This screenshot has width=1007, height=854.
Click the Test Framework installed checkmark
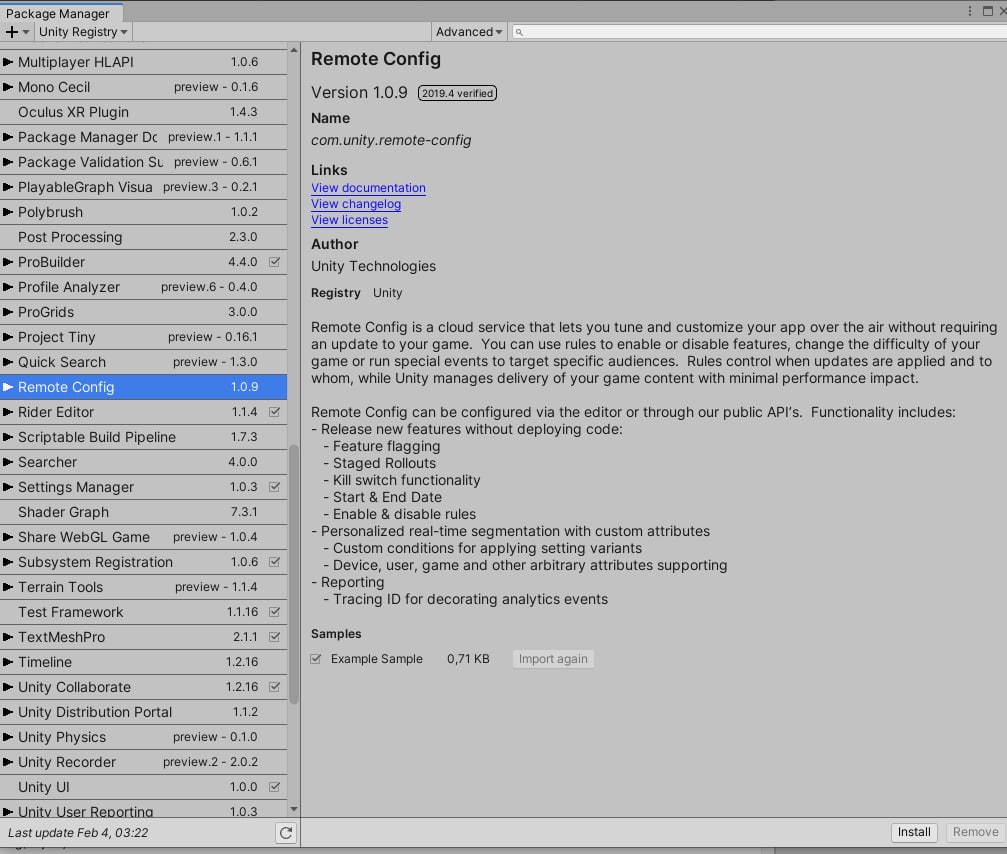tap(274, 612)
